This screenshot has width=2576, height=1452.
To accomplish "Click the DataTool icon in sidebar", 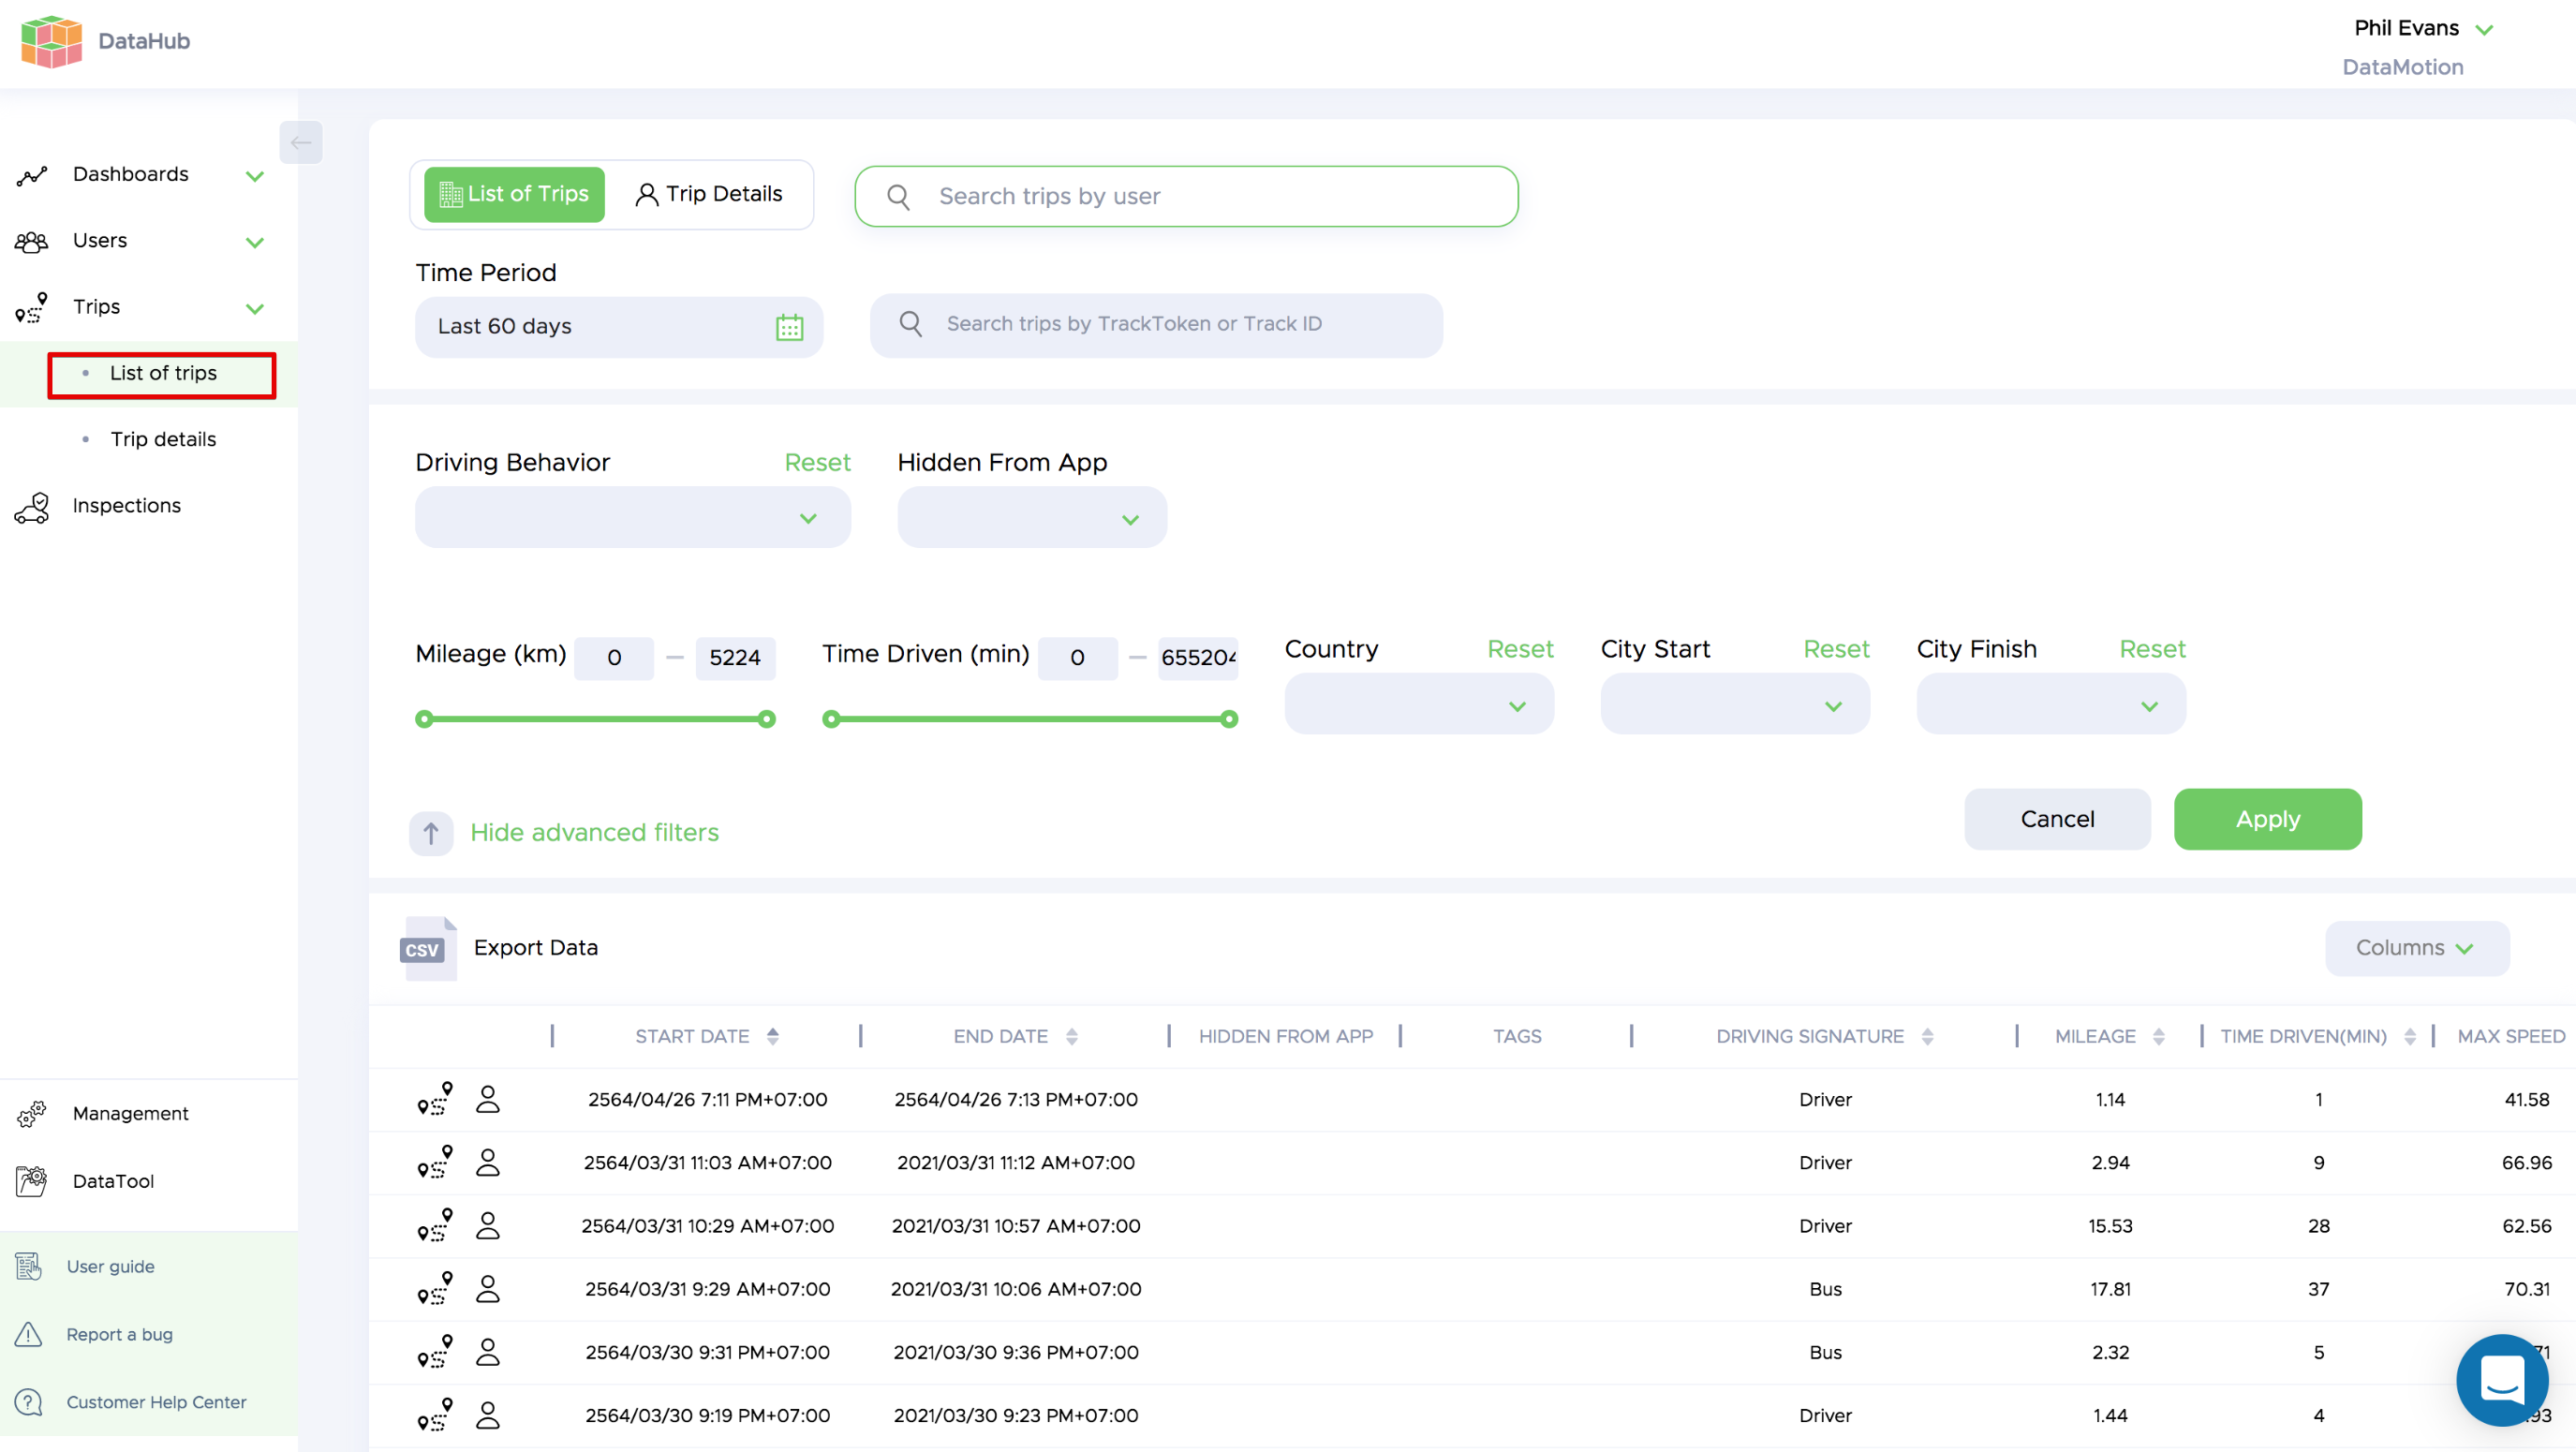I will click(x=32, y=1181).
